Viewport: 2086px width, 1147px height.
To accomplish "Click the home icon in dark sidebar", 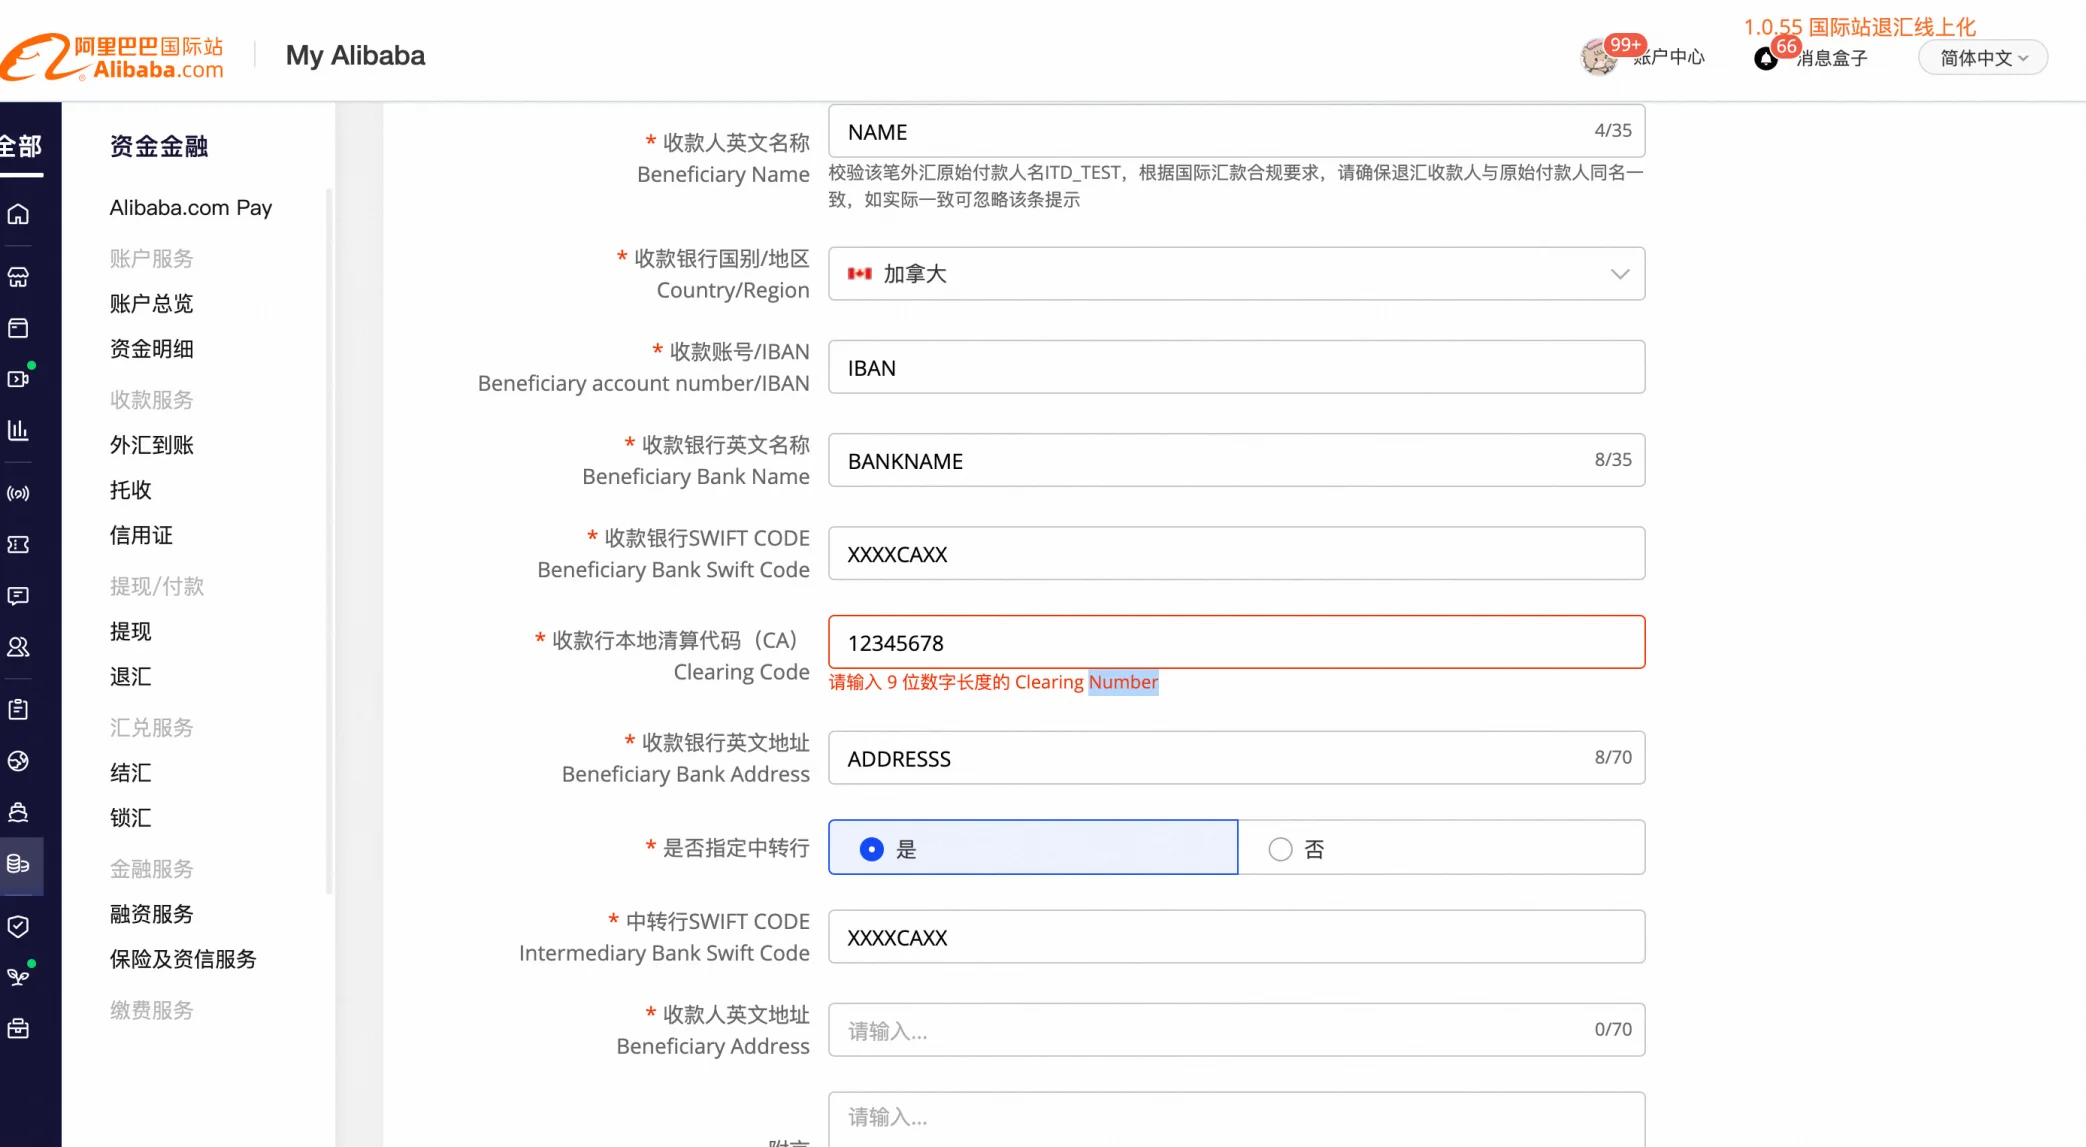I will (x=18, y=214).
